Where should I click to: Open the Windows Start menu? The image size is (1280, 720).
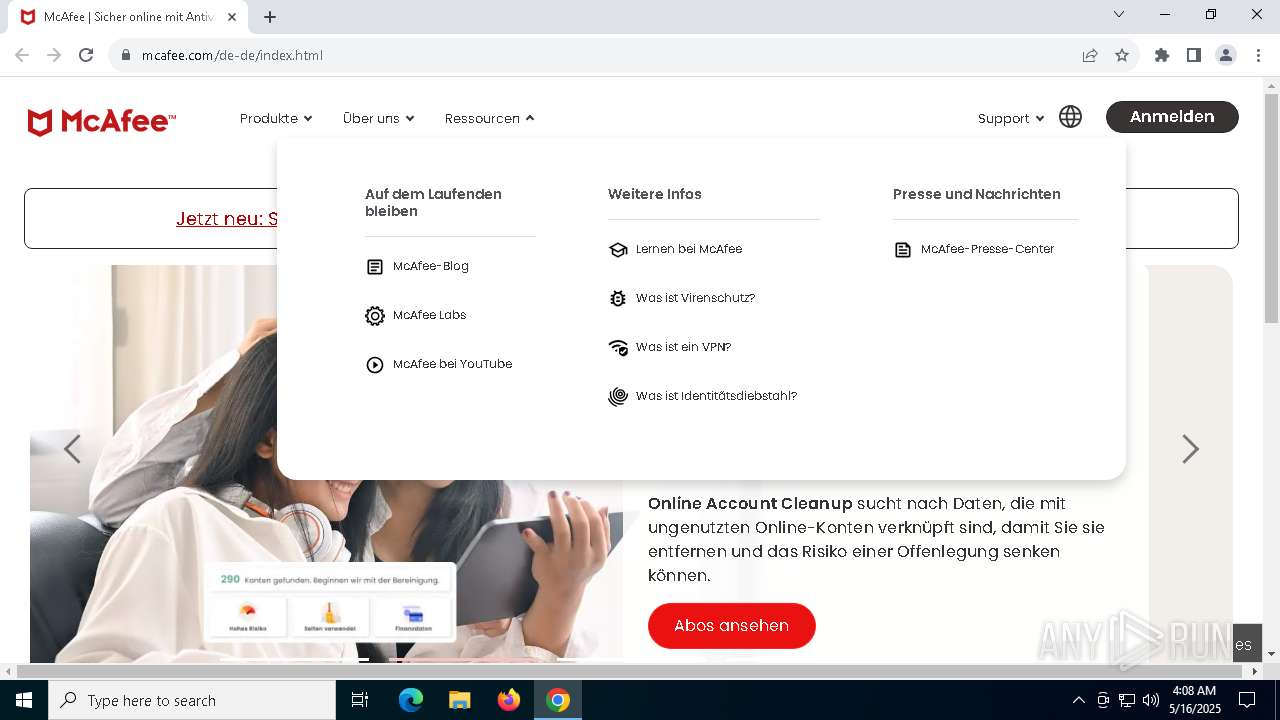pos(24,700)
